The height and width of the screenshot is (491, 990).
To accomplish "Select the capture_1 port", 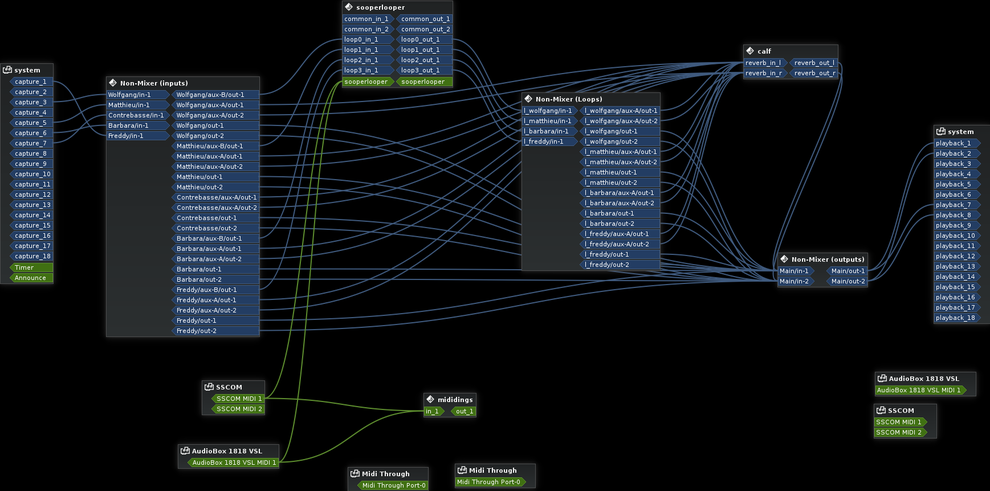I will [x=30, y=82].
